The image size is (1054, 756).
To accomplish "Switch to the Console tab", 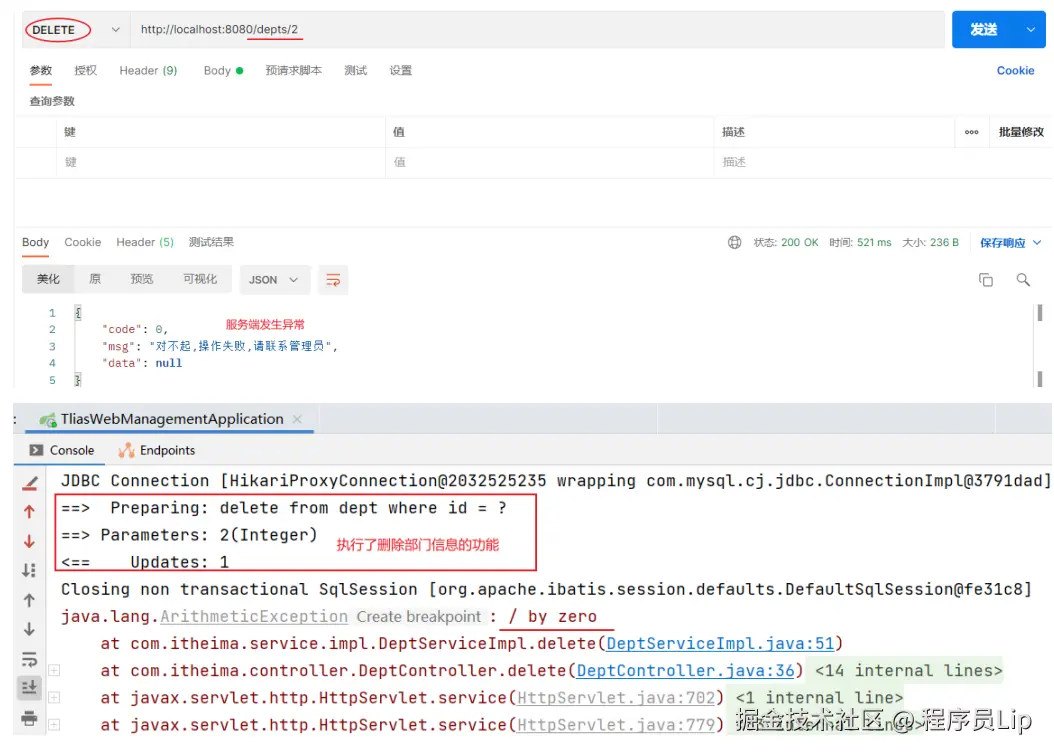I will pos(62,450).
